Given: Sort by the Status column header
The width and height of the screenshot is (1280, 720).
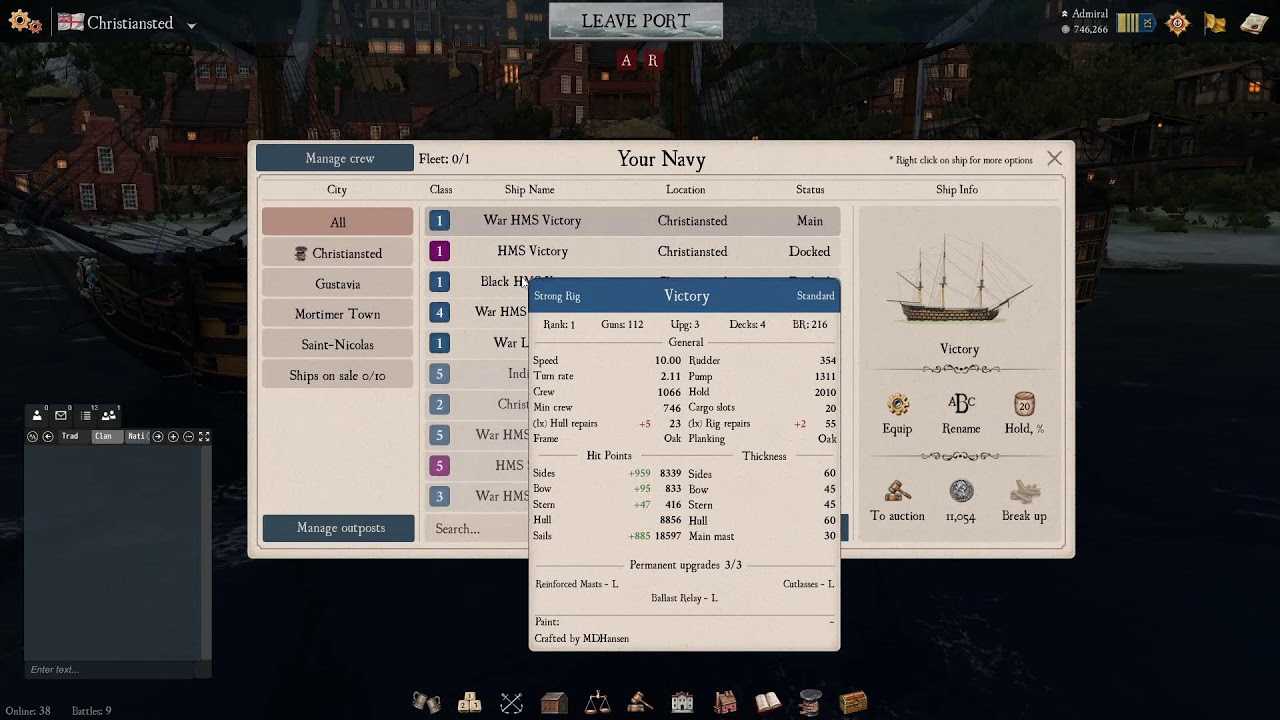Looking at the screenshot, I should point(810,189).
